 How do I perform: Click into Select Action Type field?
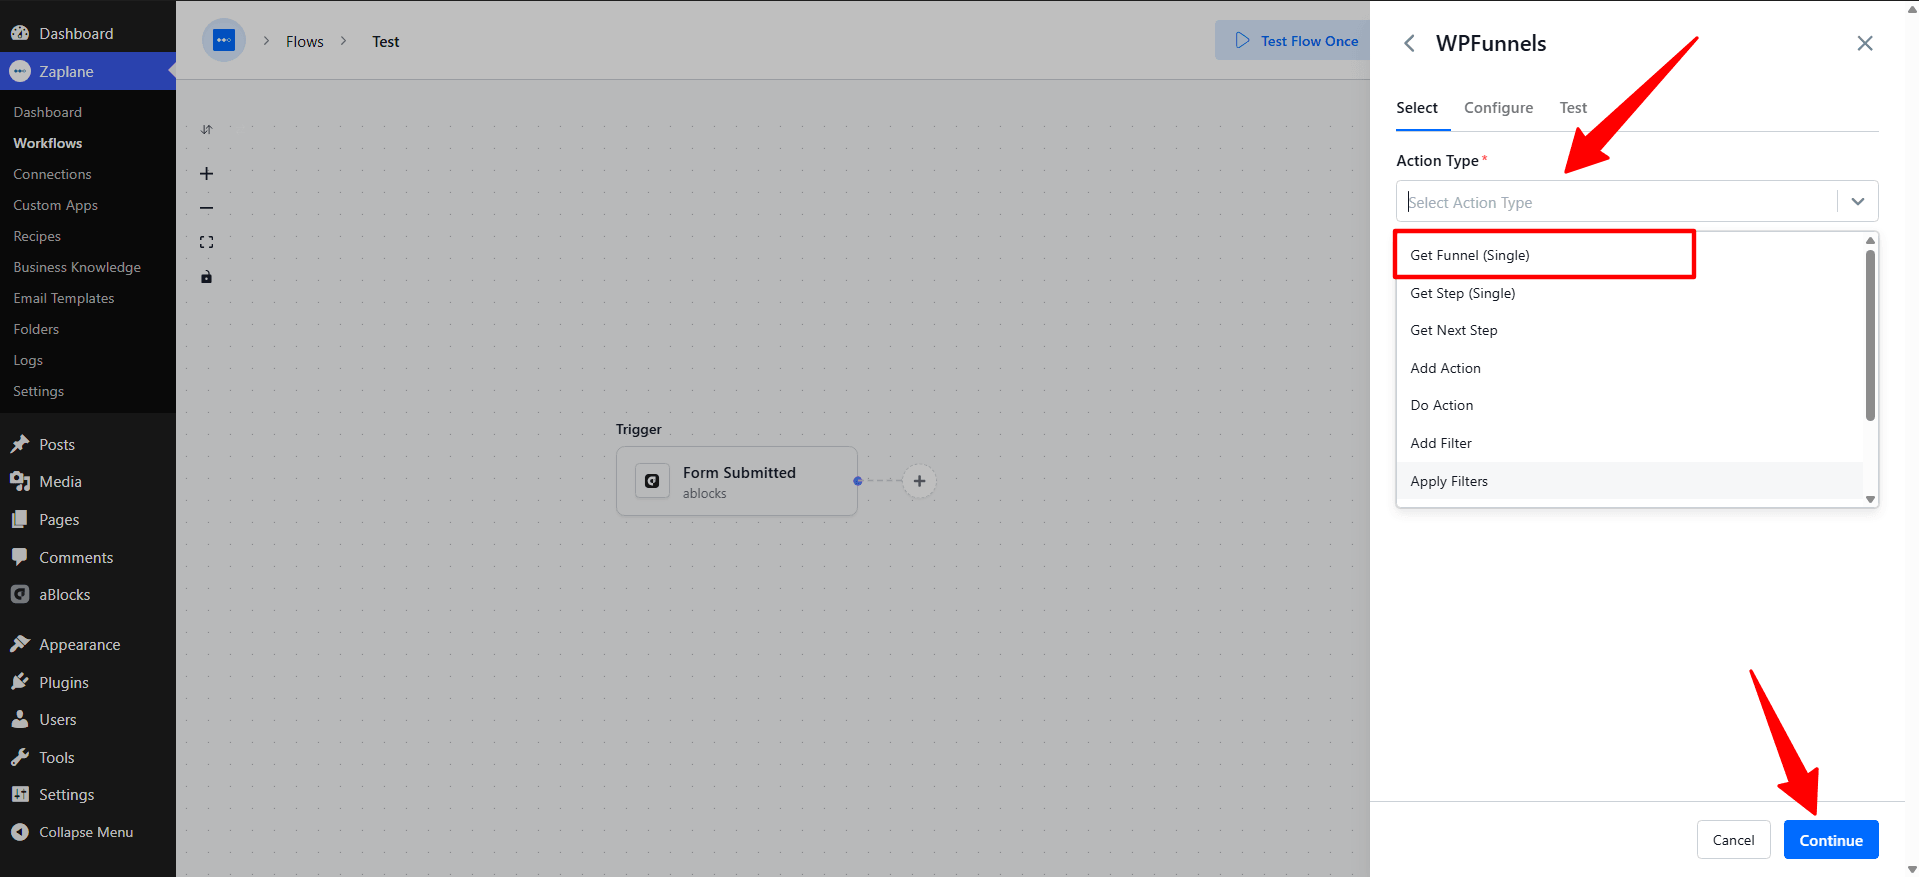point(1616,201)
